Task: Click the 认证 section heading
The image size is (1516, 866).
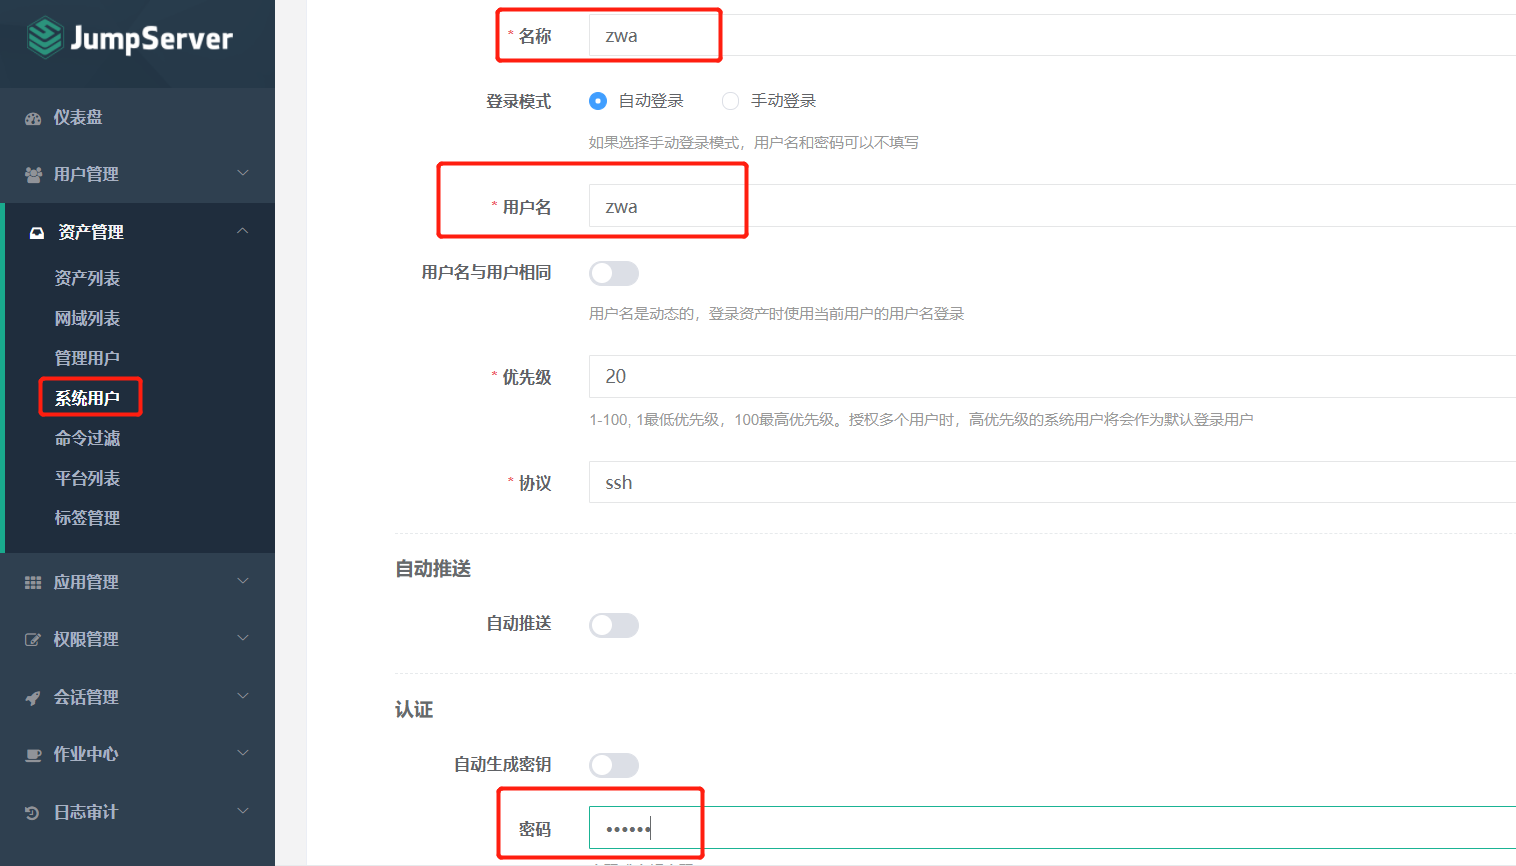Action: coord(414,710)
